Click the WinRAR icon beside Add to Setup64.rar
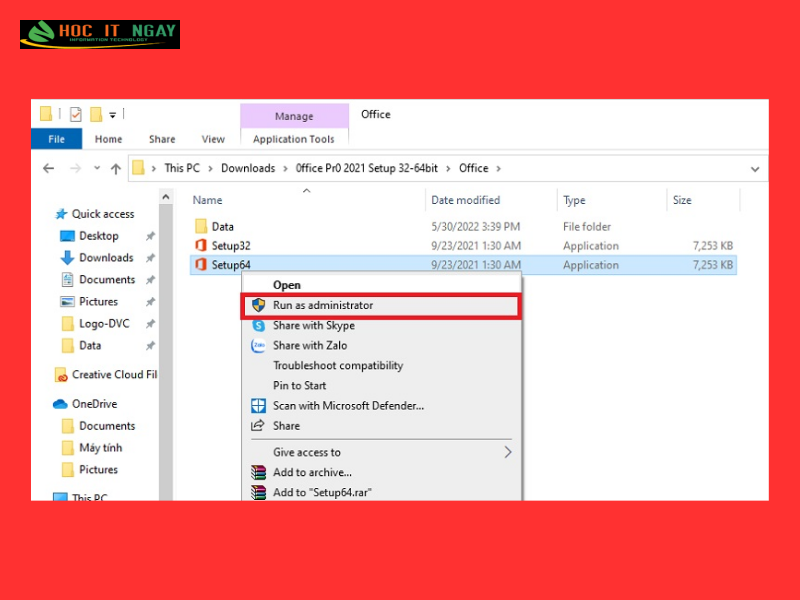The height and width of the screenshot is (600, 800). click(259, 492)
